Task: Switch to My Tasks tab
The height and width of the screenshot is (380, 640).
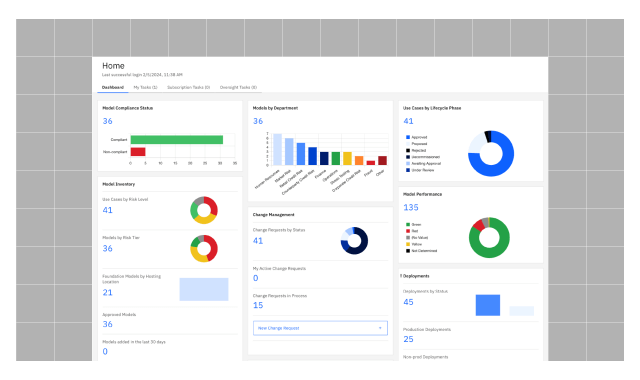Action: click(145, 87)
